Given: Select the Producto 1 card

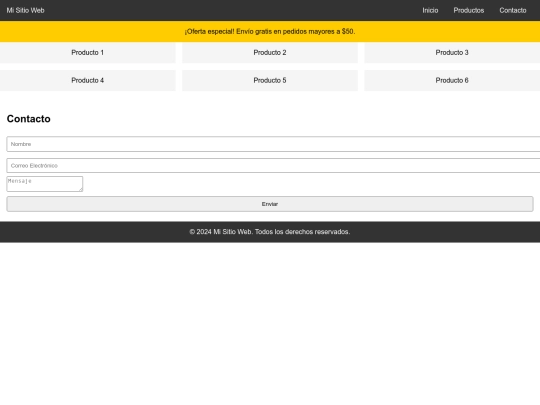Looking at the screenshot, I should coord(87,52).
